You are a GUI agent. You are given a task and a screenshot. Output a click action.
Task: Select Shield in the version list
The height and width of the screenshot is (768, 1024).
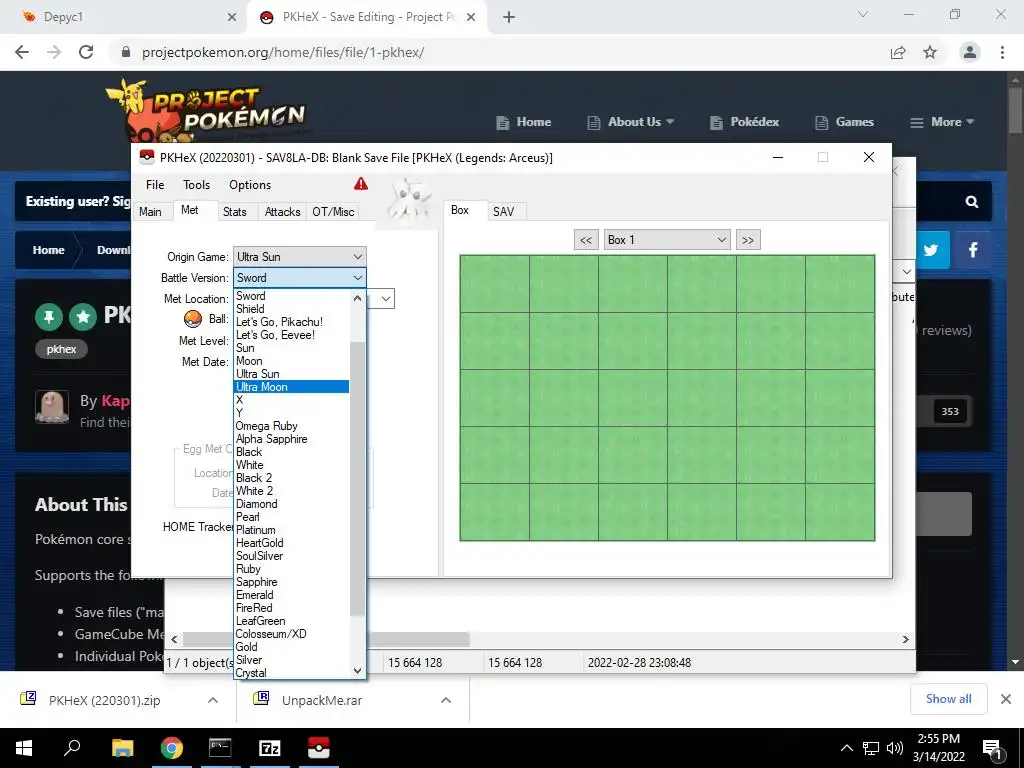(291, 309)
